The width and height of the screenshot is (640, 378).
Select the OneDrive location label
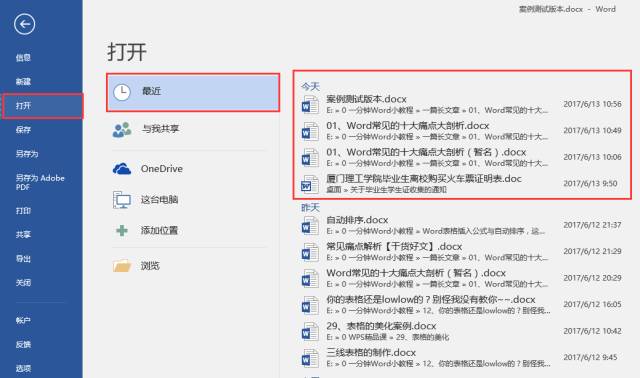click(162, 169)
